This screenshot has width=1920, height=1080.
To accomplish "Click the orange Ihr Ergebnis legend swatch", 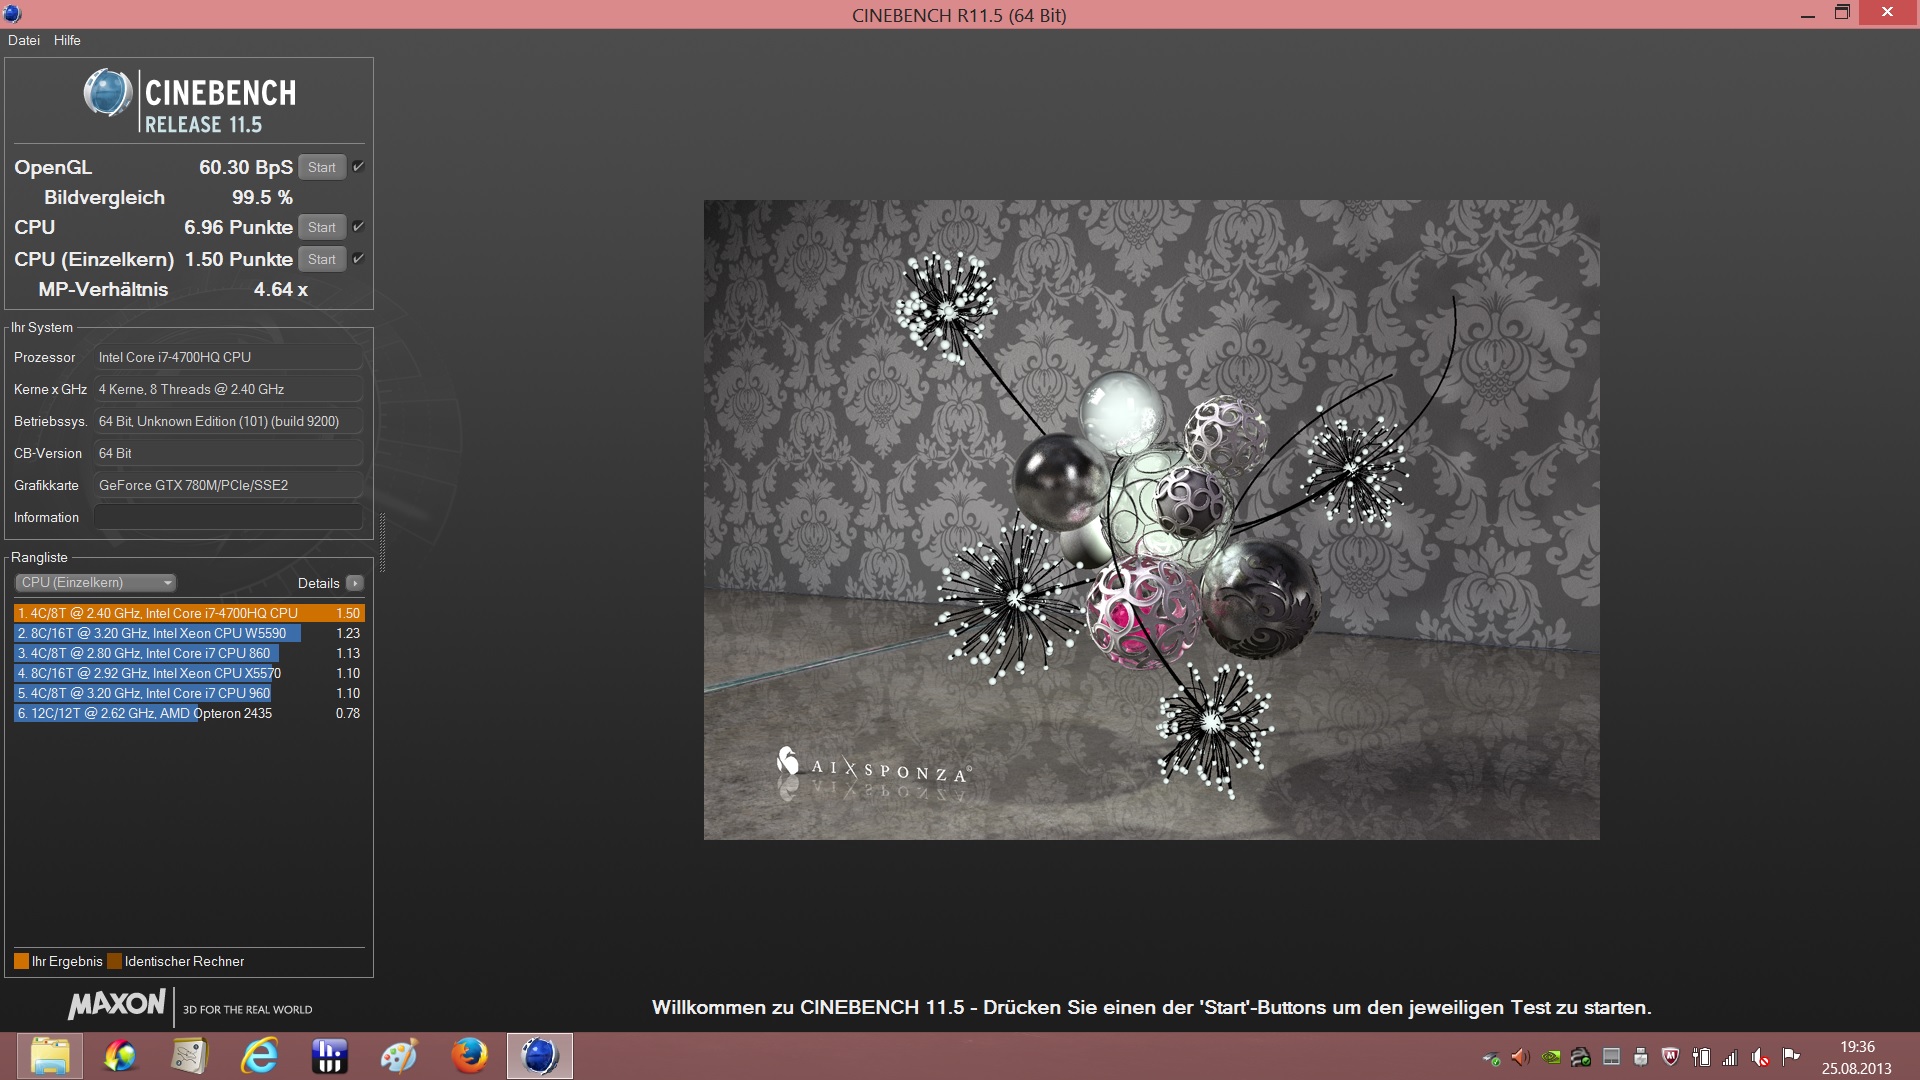I will (21, 961).
